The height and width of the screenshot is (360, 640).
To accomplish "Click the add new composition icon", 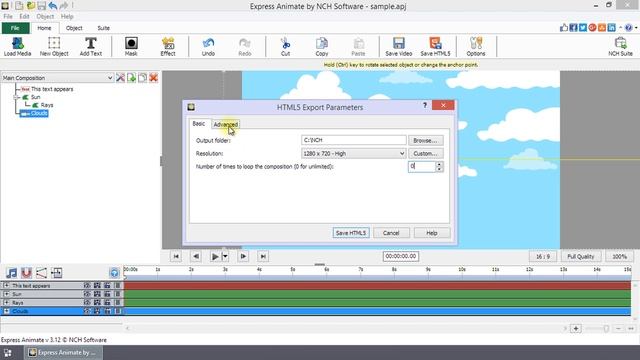I will pyautogui.click(x=131, y=78).
